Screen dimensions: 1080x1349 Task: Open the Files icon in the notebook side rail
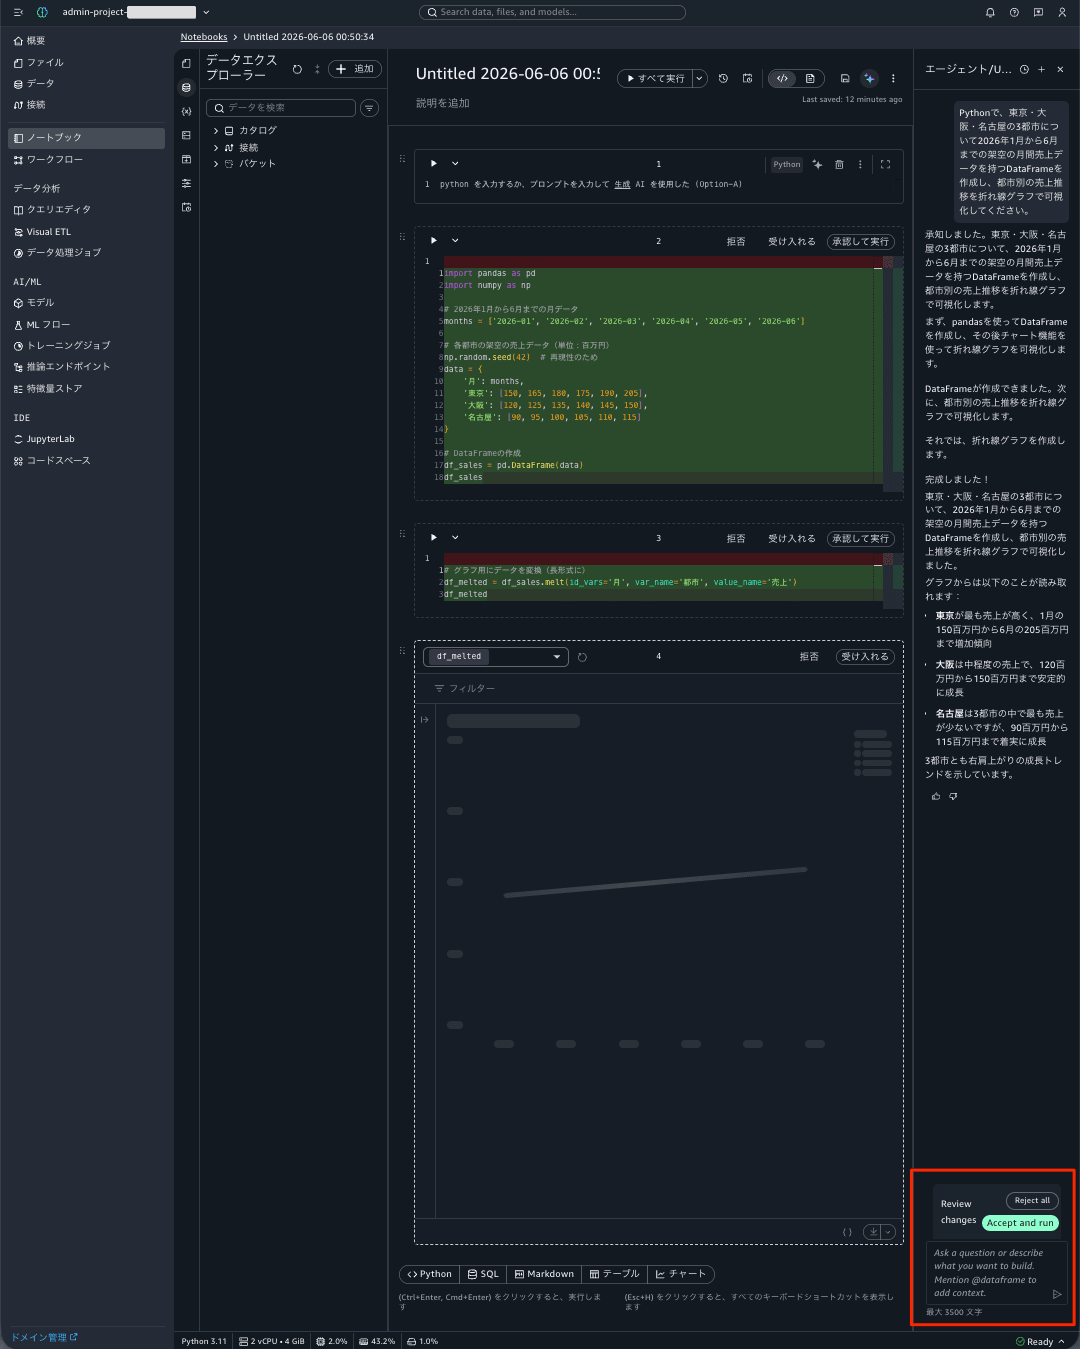pos(186,63)
